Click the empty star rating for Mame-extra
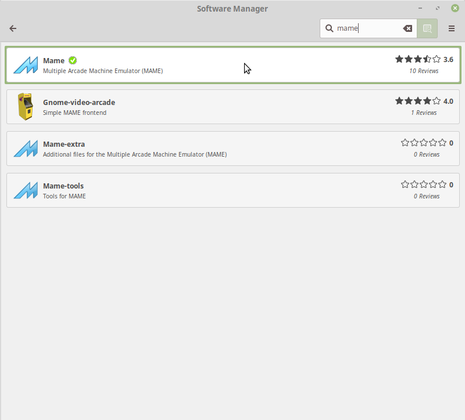This screenshot has height=420, width=465. point(427,143)
